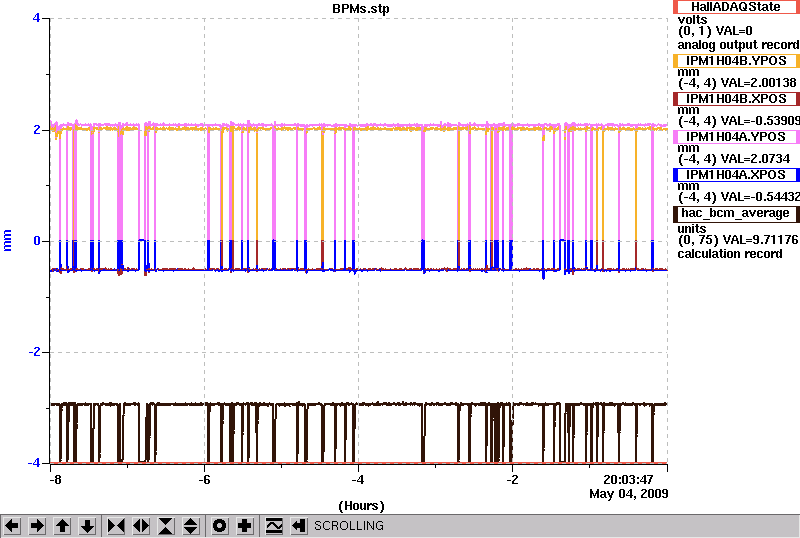Click the May 04, 2009 date label

point(629,494)
